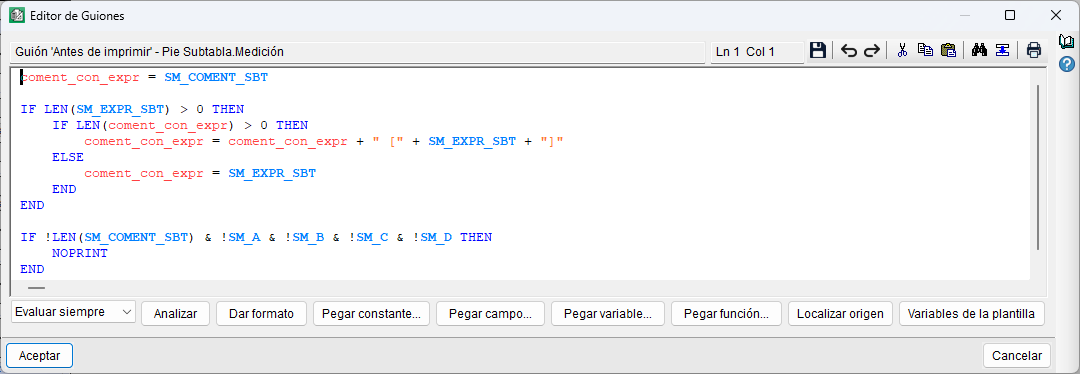Open the Pegar constante... dialog
The height and width of the screenshot is (374, 1080).
pos(372,313)
